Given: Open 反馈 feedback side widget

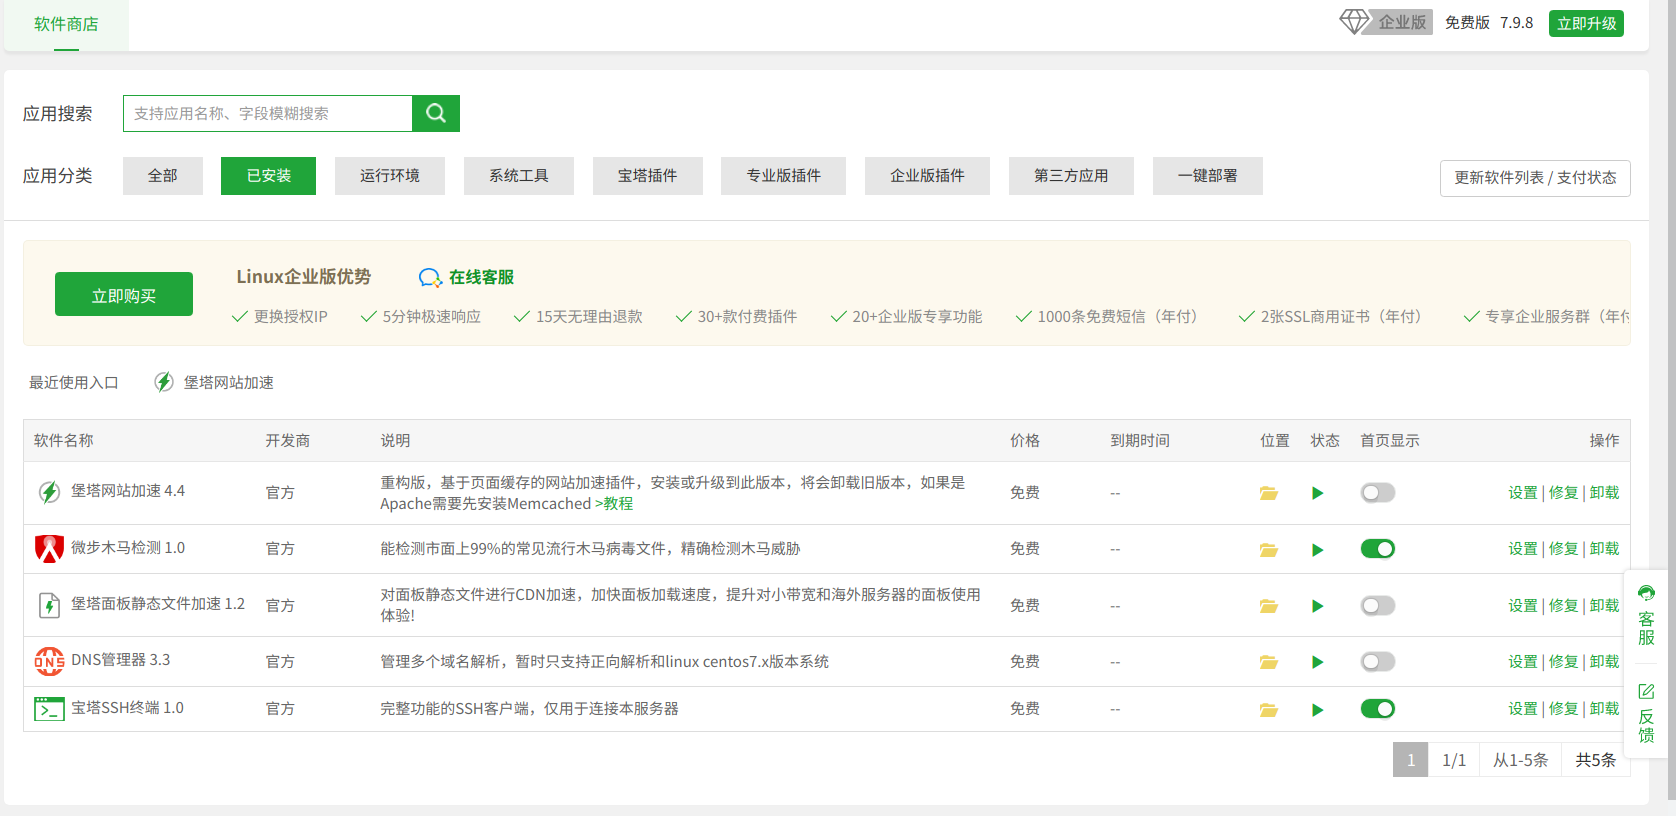Looking at the screenshot, I should pos(1646,713).
